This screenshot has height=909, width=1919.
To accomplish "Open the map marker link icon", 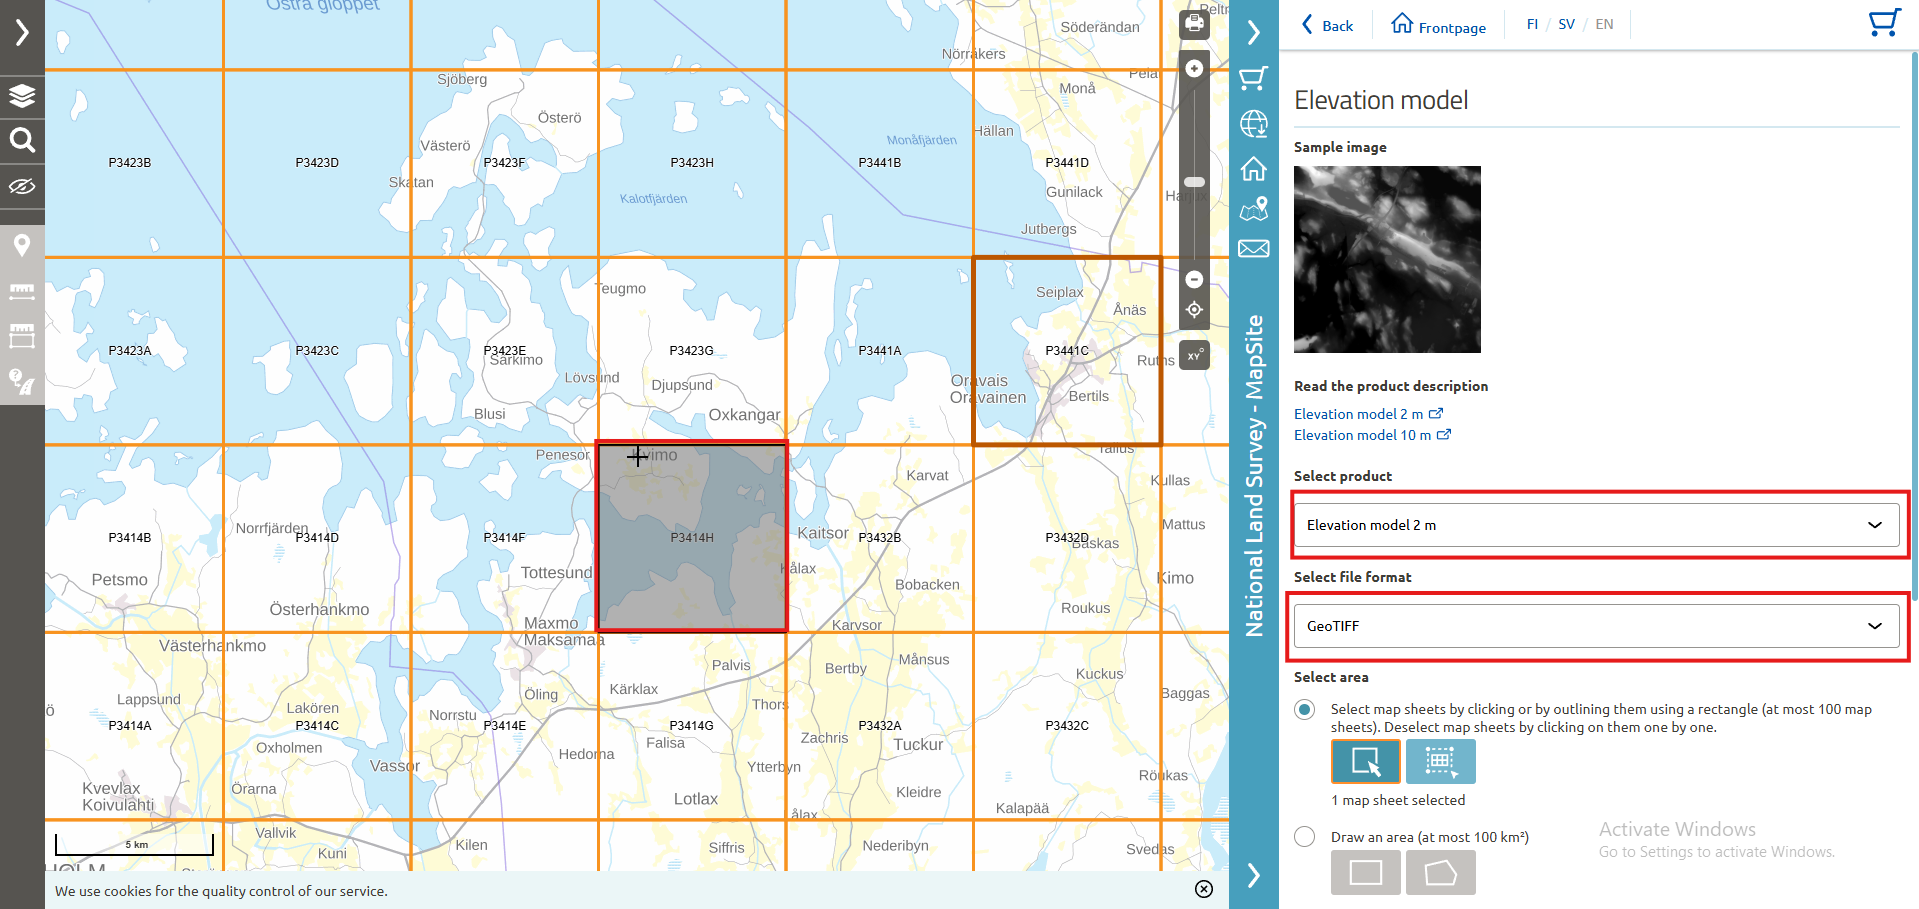I will [1254, 209].
